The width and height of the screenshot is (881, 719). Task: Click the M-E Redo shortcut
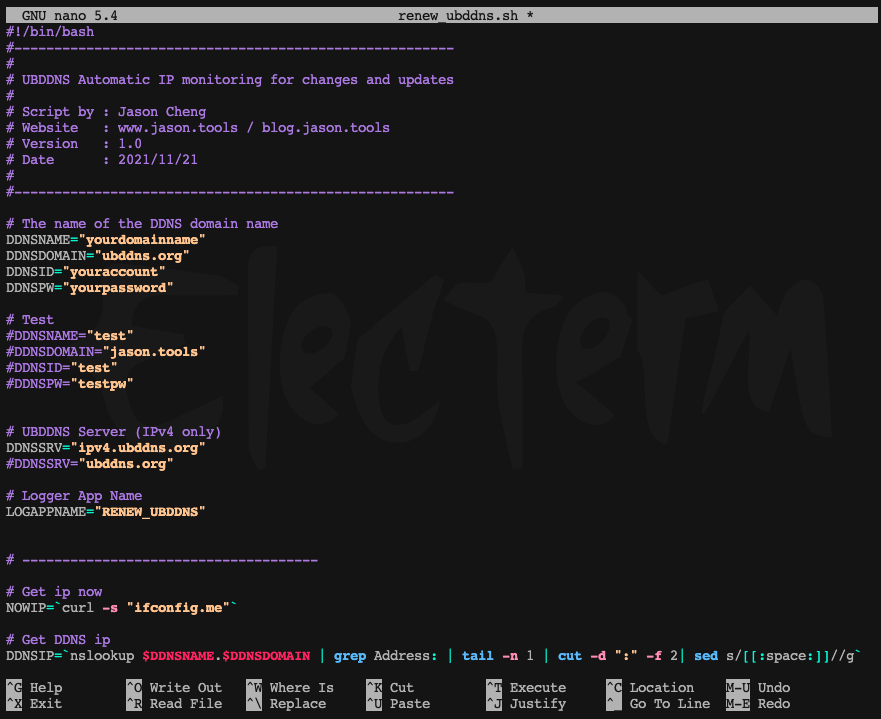tap(758, 703)
